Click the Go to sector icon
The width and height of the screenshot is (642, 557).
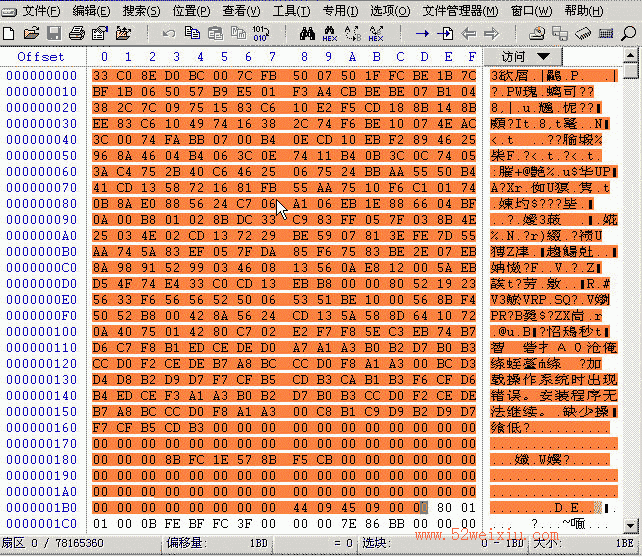coord(445,33)
